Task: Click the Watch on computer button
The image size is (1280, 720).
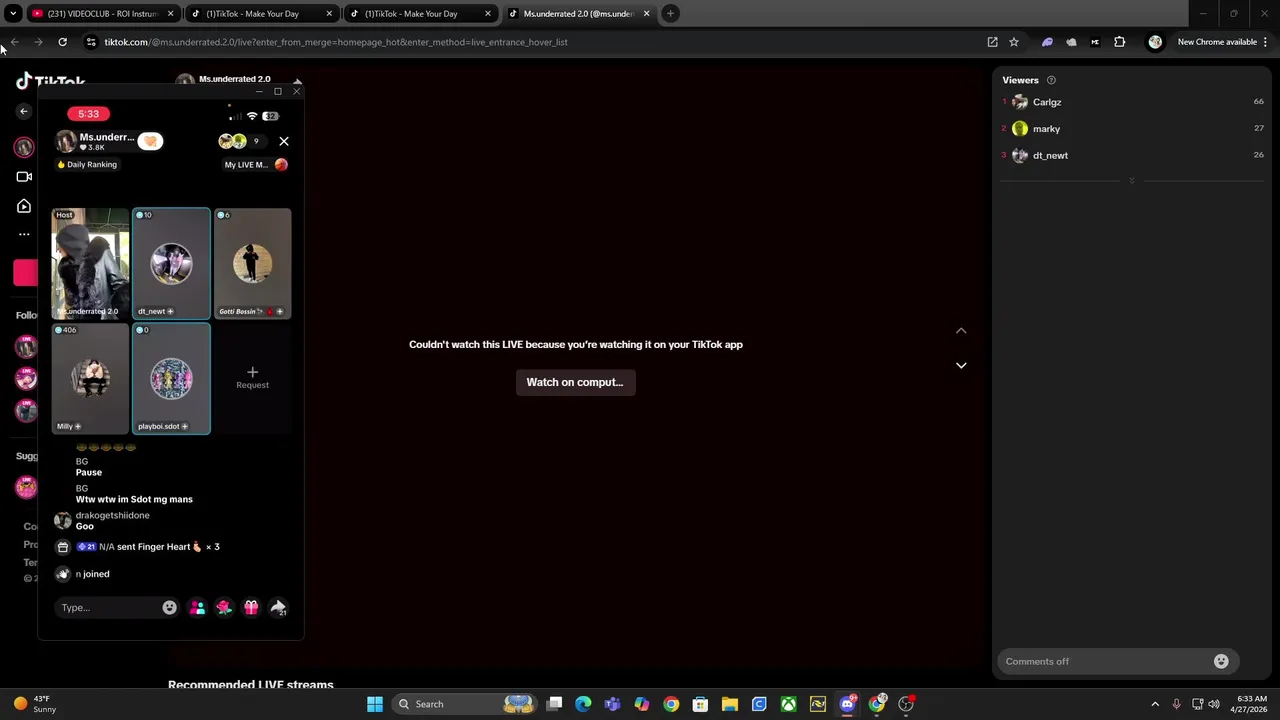Action: pyautogui.click(x=575, y=382)
